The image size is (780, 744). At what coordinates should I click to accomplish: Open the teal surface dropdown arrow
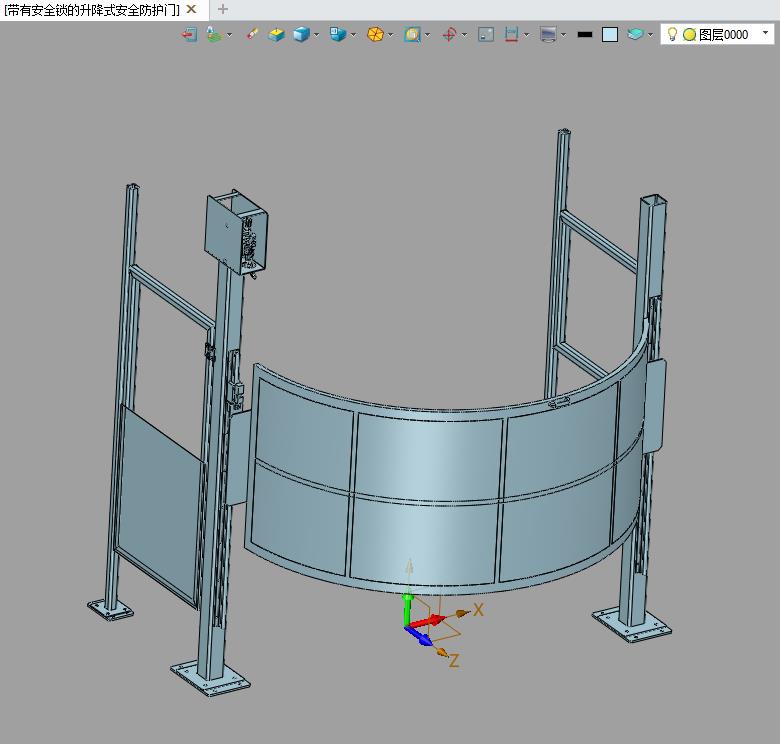650,35
